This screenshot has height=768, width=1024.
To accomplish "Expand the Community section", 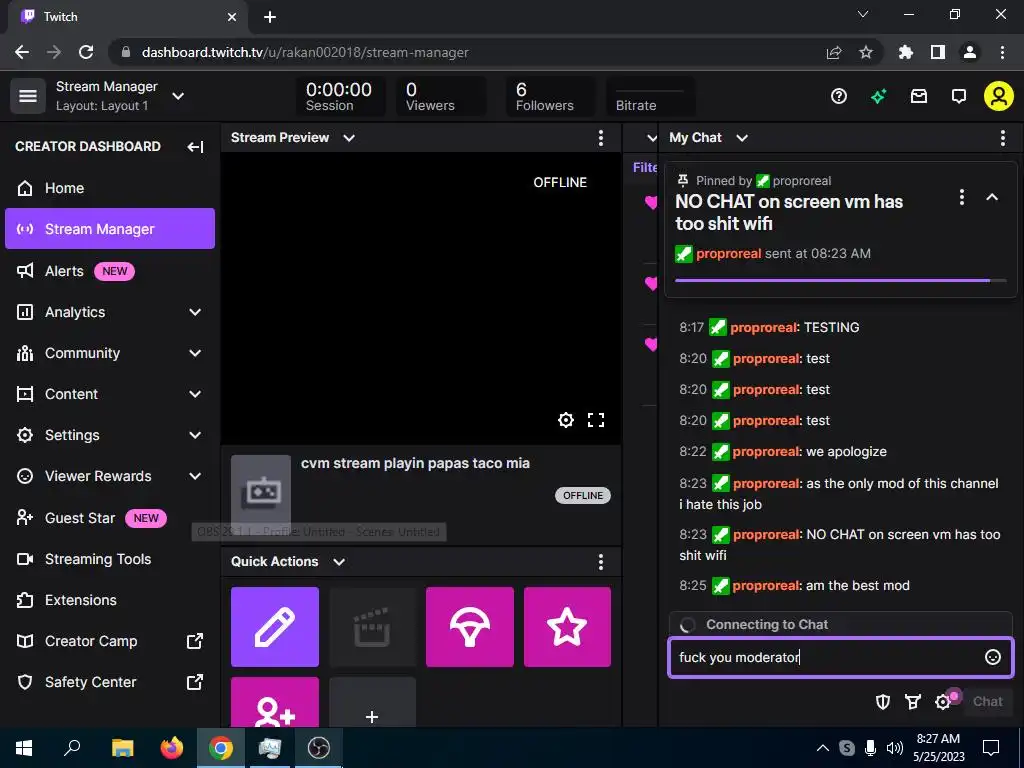I will click(x=195, y=353).
